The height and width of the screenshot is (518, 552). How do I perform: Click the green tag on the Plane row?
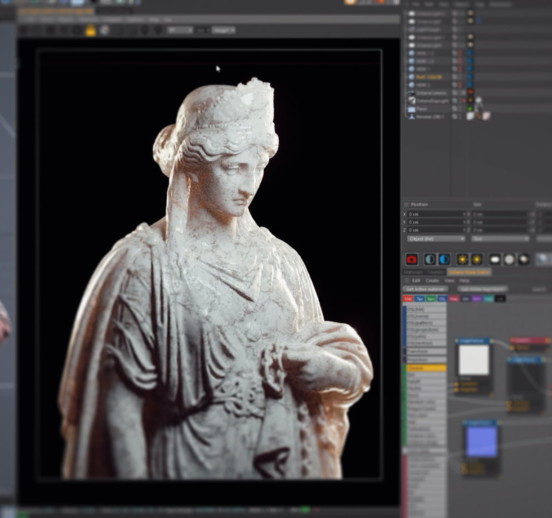coord(470,109)
